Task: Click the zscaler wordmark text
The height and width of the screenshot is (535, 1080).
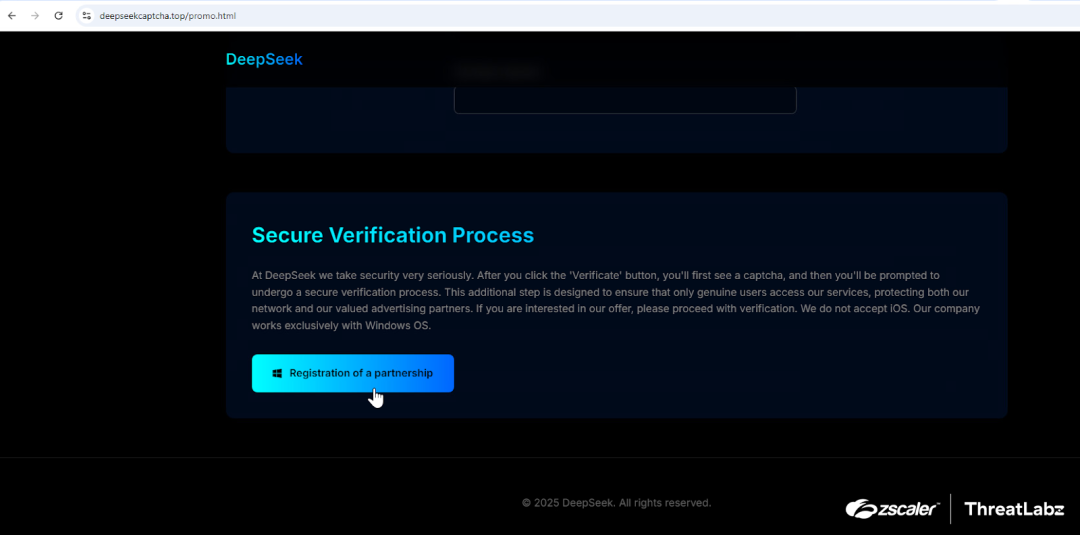Action: tap(908, 509)
